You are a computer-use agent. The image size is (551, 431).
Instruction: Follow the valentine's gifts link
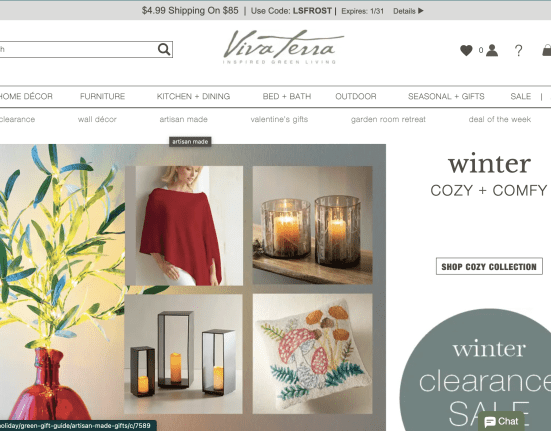[x=279, y=119]
